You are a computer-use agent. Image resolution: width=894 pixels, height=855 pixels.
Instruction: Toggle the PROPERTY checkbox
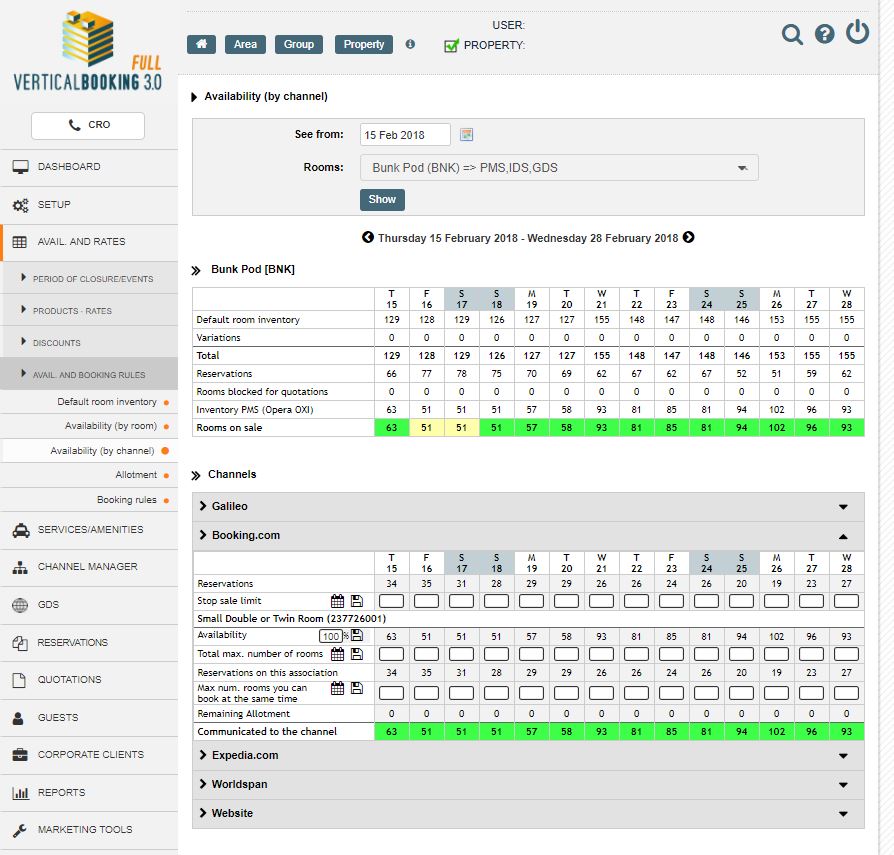pyautogui.click(x=451, y=46)
